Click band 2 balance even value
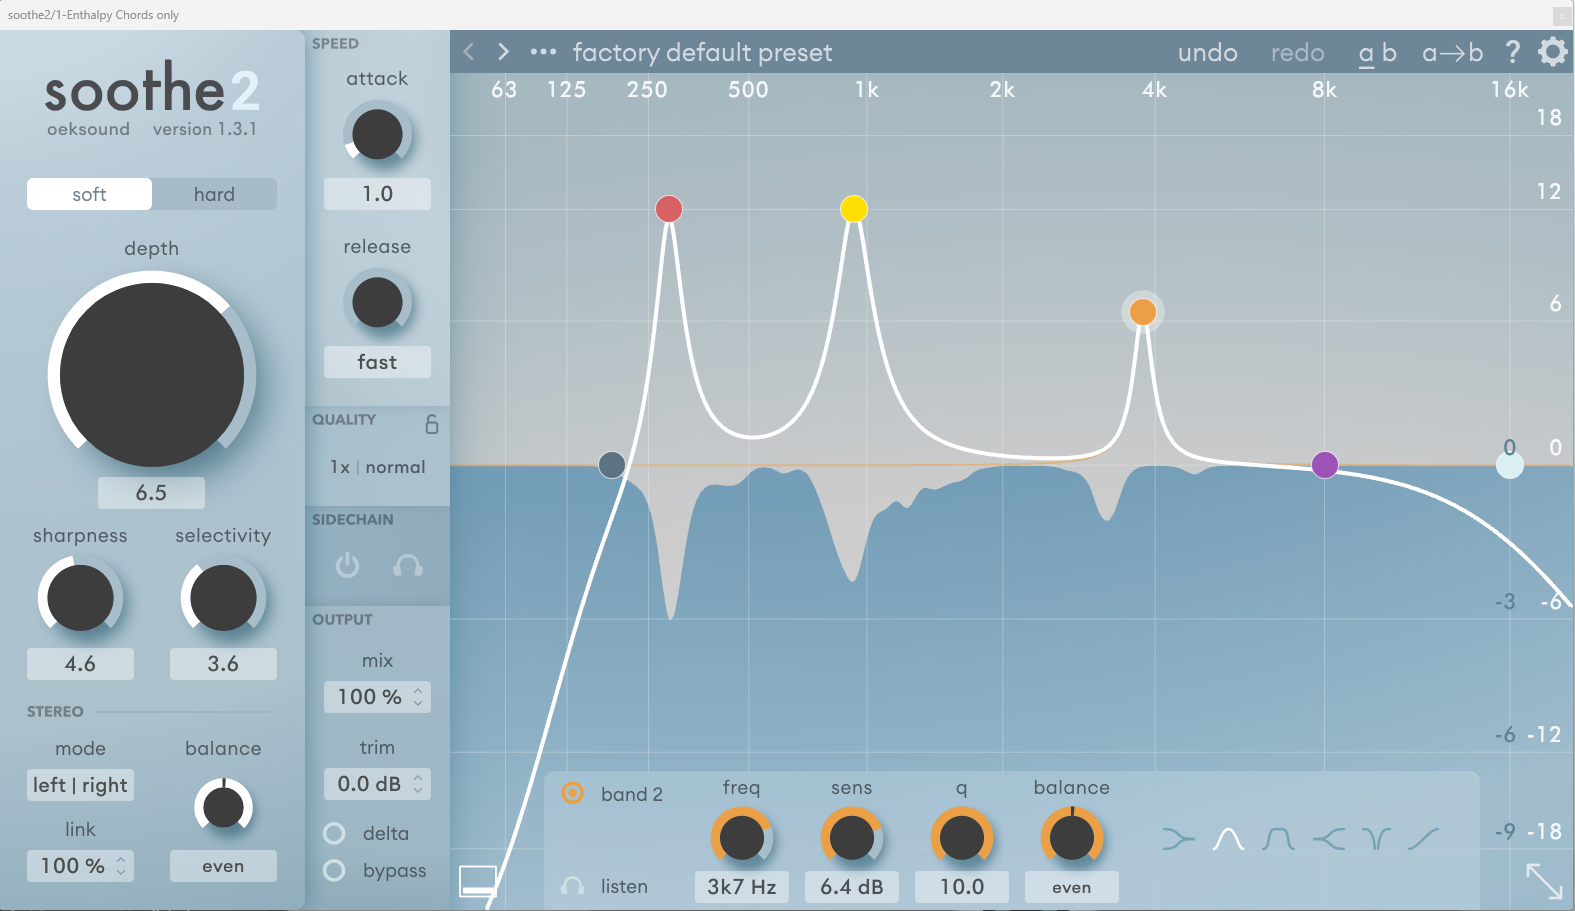 1071,887
